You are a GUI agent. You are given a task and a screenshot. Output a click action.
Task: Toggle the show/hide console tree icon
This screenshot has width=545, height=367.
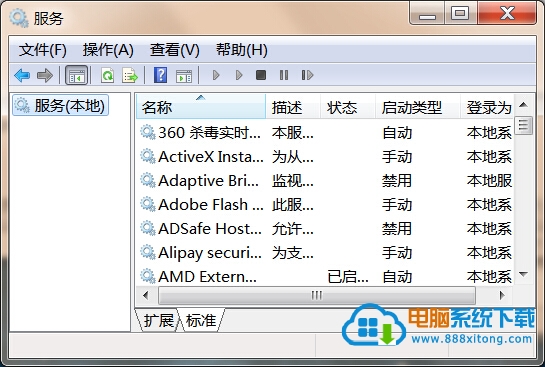tap(76, 75)
